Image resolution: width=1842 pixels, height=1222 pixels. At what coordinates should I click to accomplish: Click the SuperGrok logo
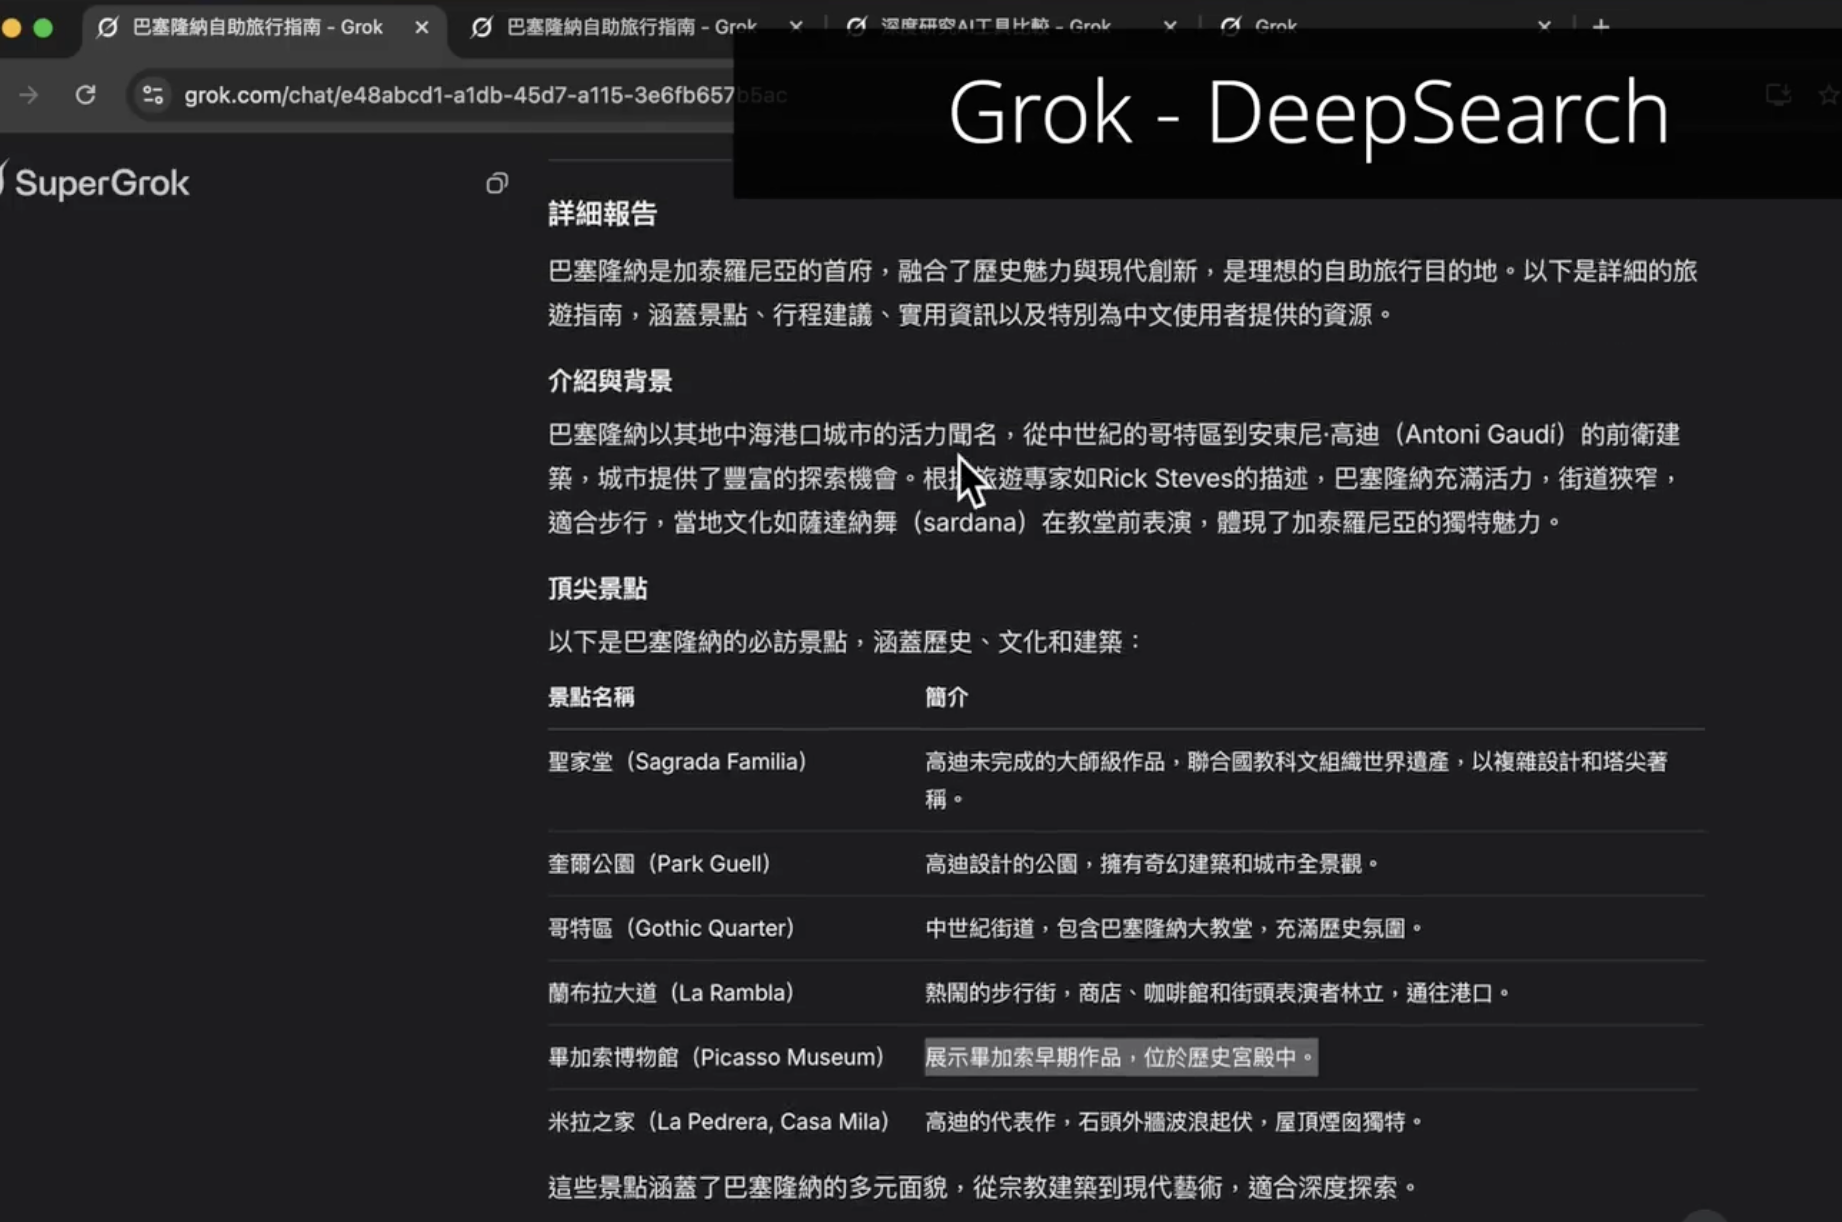[x=96, y=183]
